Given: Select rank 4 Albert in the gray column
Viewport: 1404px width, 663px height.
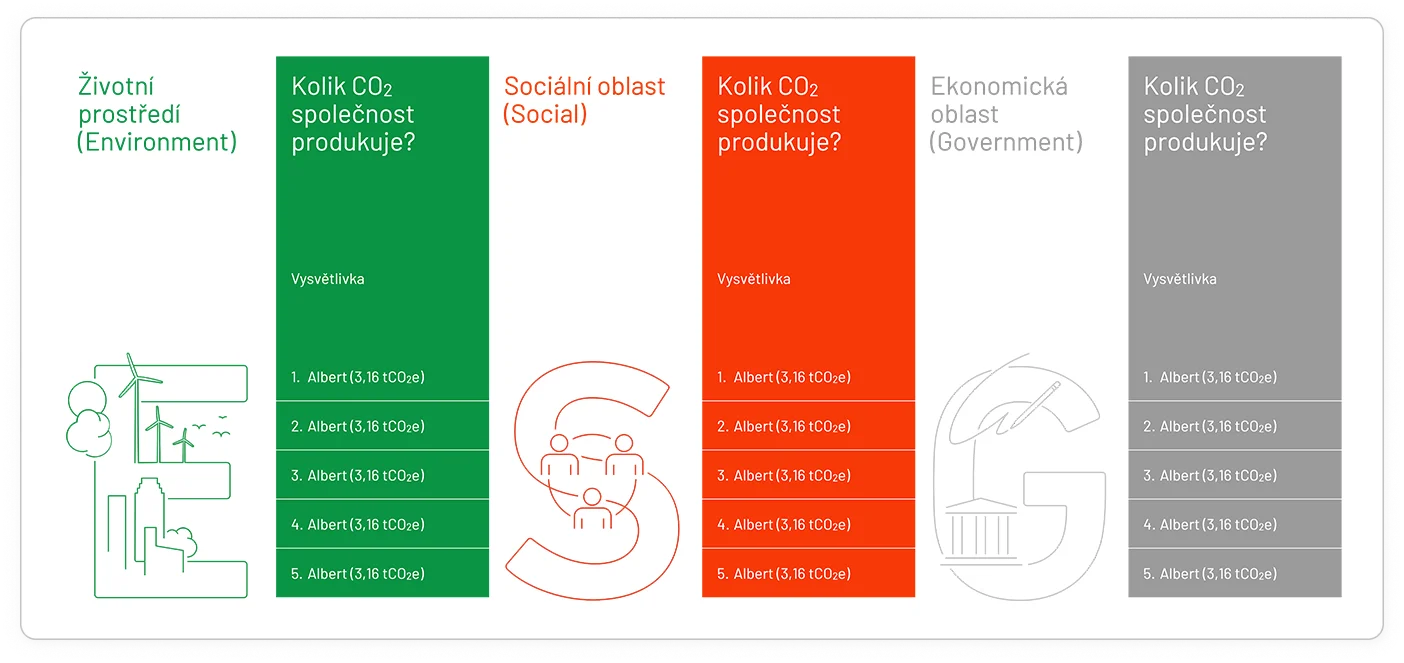Looking at the screenshot, I should coord(1210,524).
